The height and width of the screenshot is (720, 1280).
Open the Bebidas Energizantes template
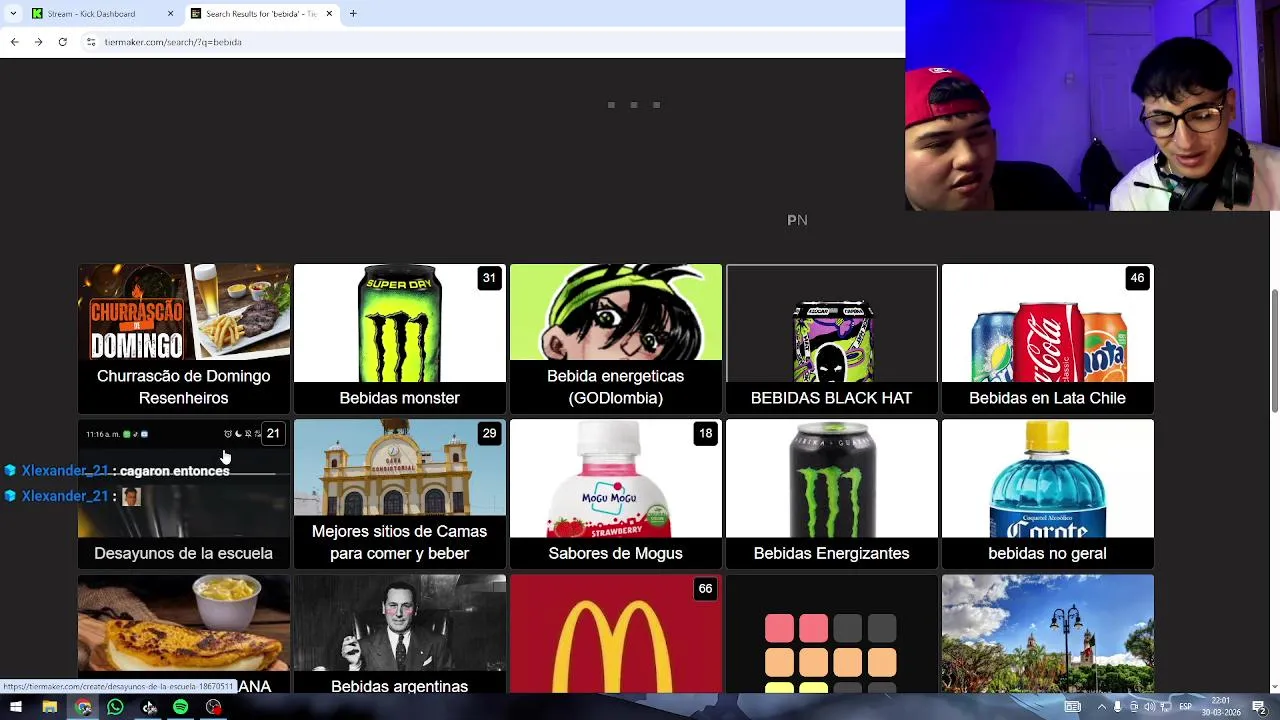(x=832, y=494)
